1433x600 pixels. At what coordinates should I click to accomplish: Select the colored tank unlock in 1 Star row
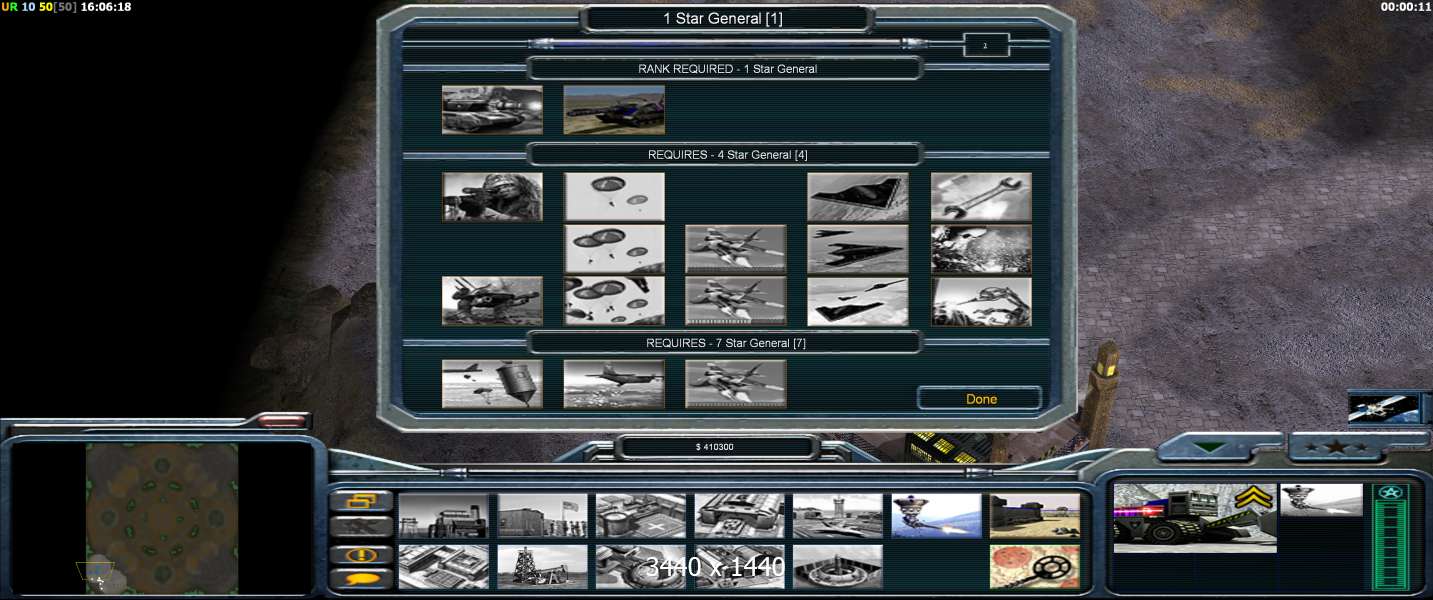coord(613,109)
